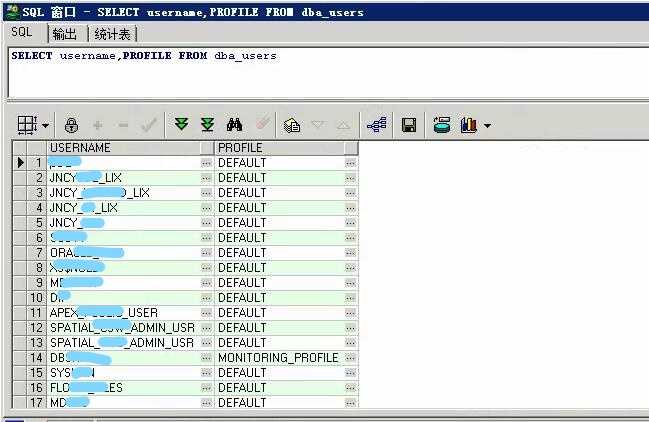The width and height of the screenshot is (649, 422).
Task: Click the chart graph icon
Action: (x=469, y=125)
